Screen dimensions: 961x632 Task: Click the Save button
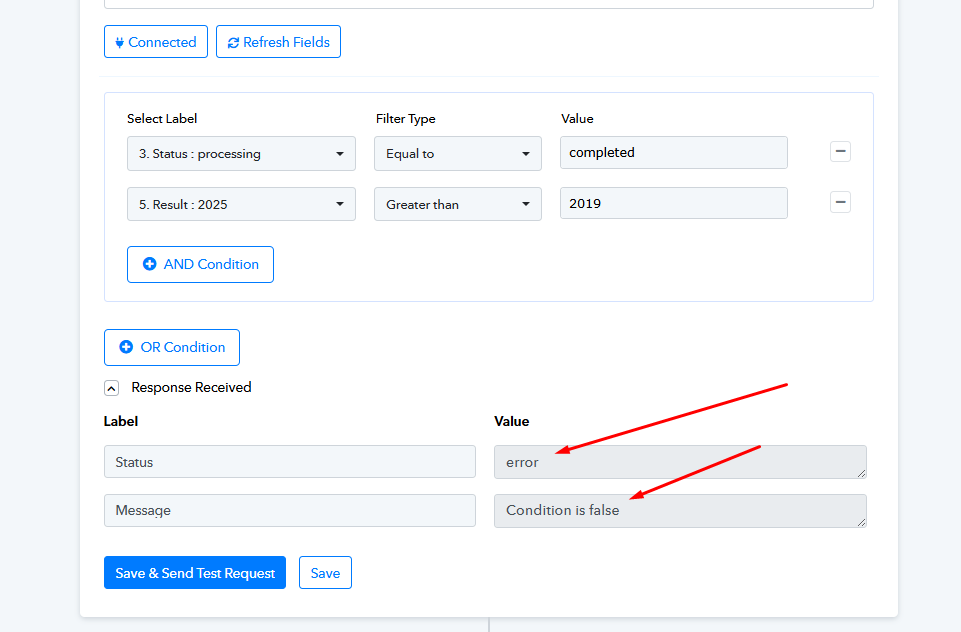point(325,573)
